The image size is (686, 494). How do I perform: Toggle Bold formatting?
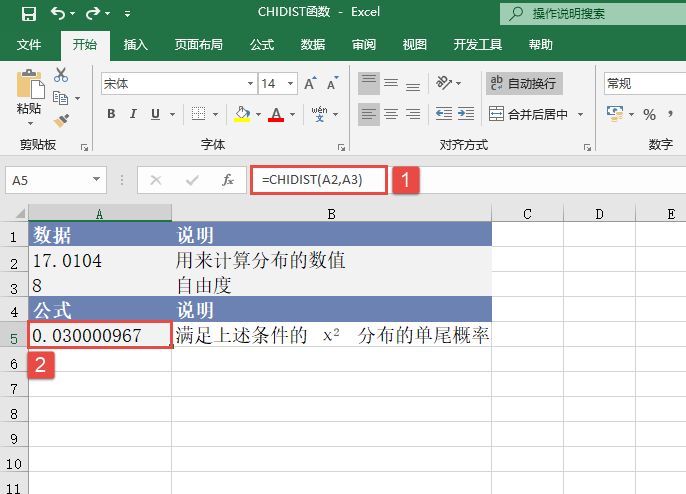(x=112, y=114)
